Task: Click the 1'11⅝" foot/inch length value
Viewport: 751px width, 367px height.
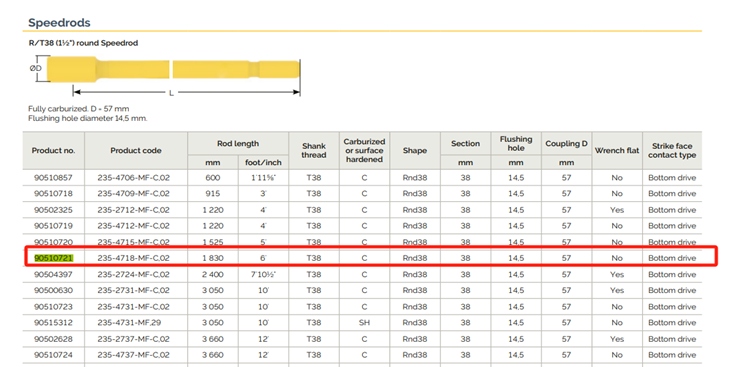Action: click(x=263, y=178)
